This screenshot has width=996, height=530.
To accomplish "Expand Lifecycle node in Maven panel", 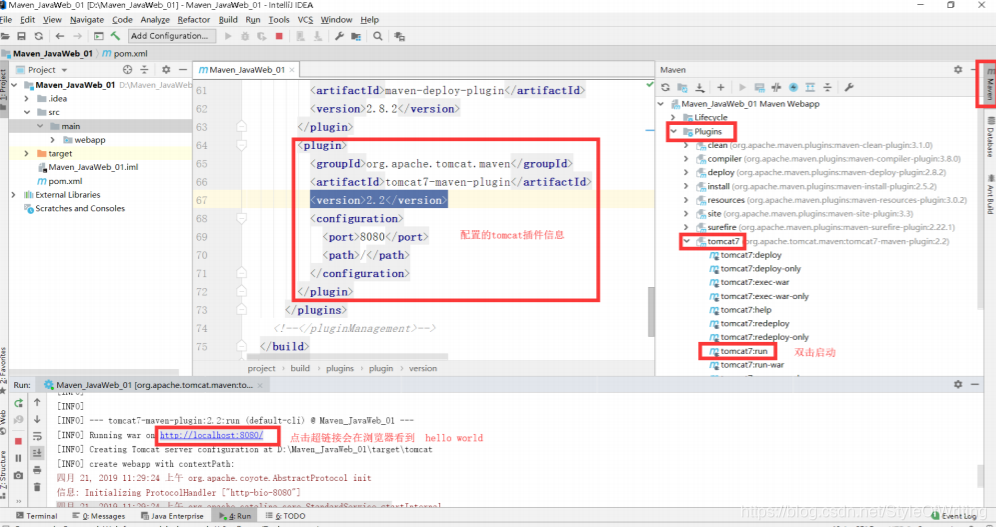I will point(673,118).
